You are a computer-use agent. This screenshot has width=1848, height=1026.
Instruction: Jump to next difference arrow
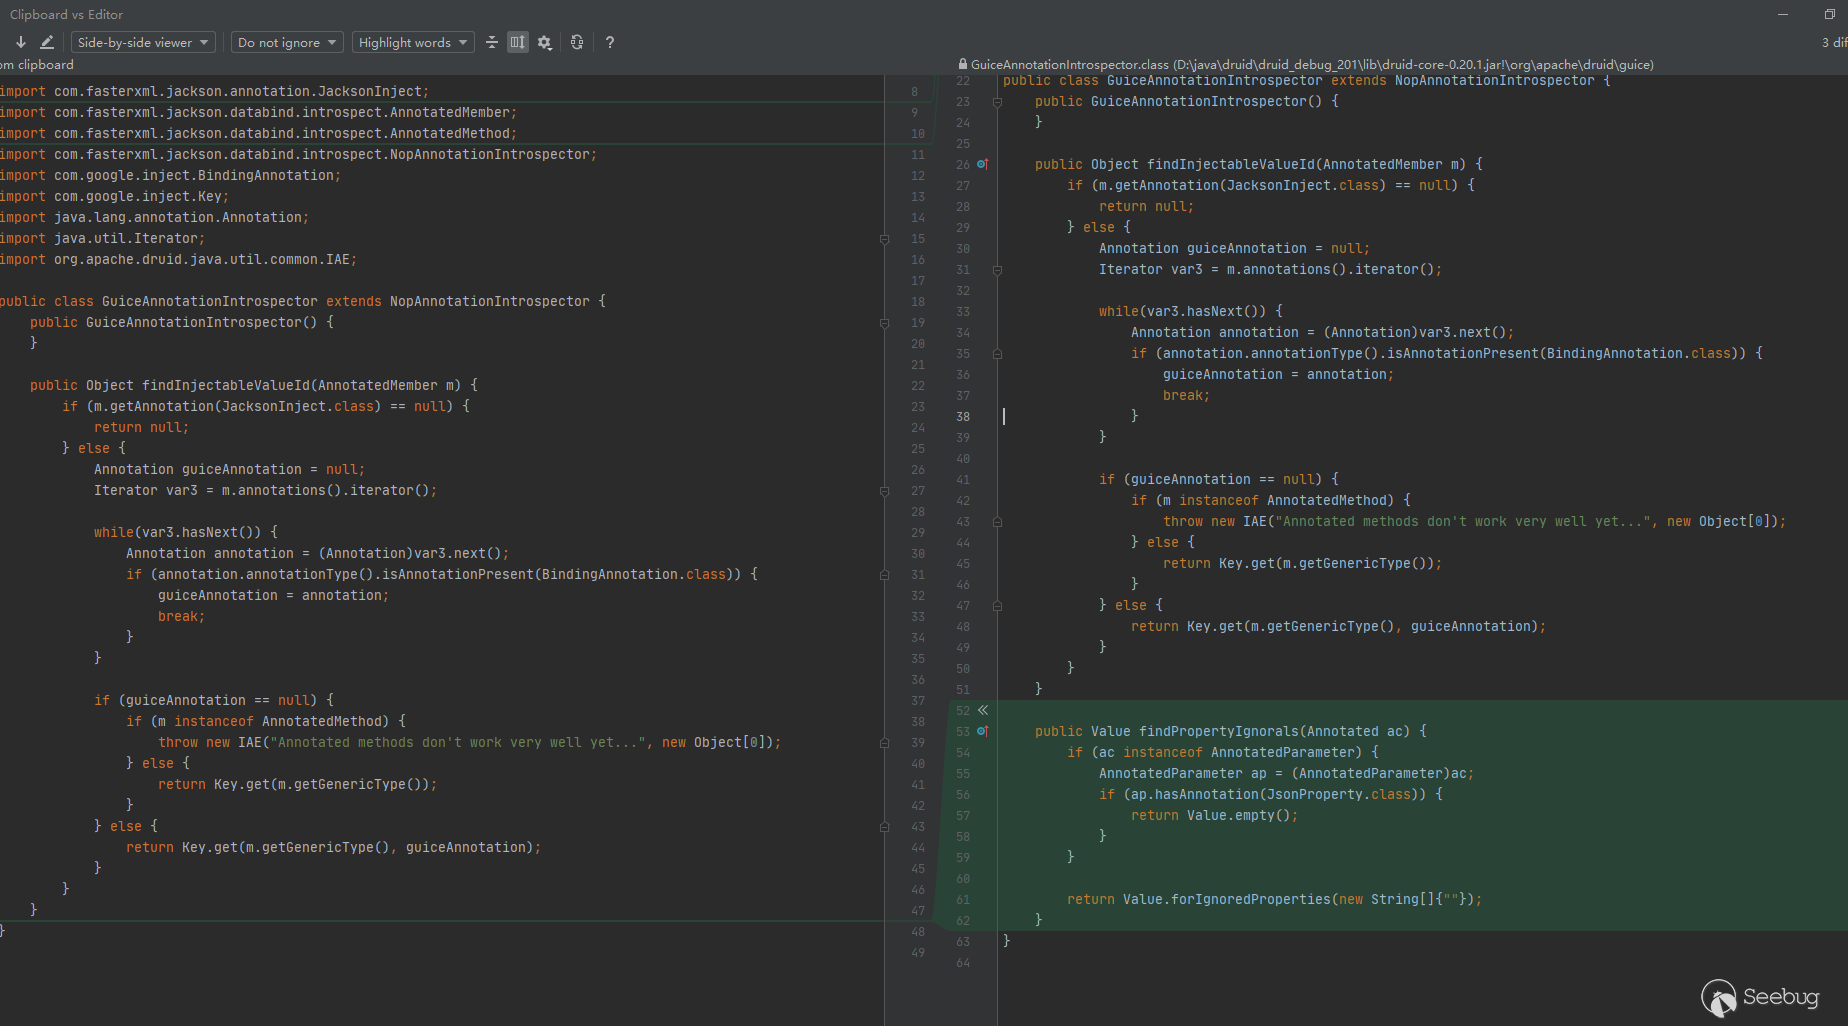point(20,42)
